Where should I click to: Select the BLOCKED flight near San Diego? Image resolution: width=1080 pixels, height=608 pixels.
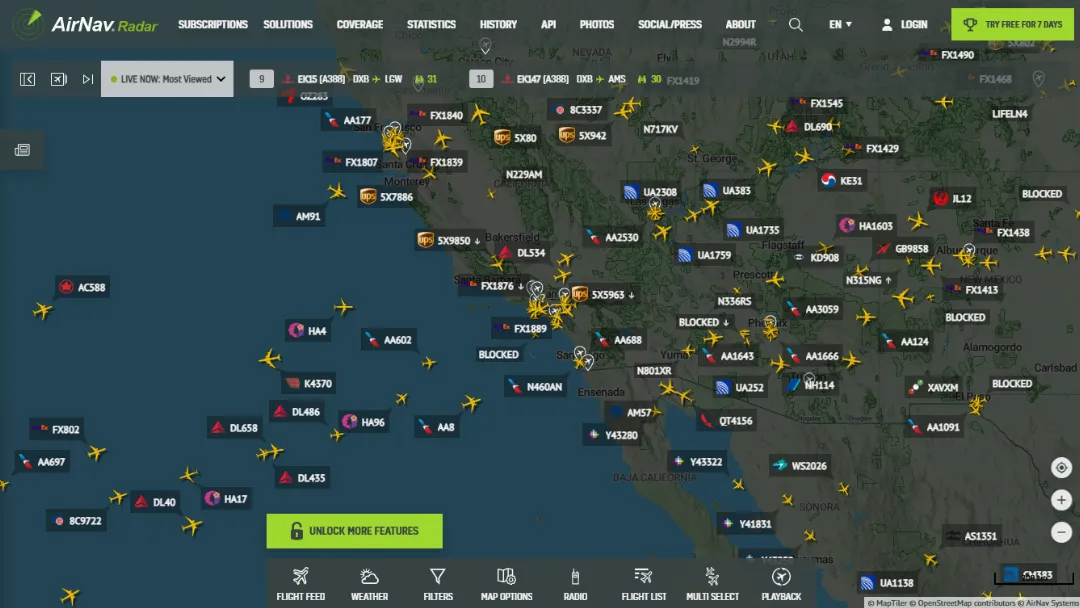[498, 355]
